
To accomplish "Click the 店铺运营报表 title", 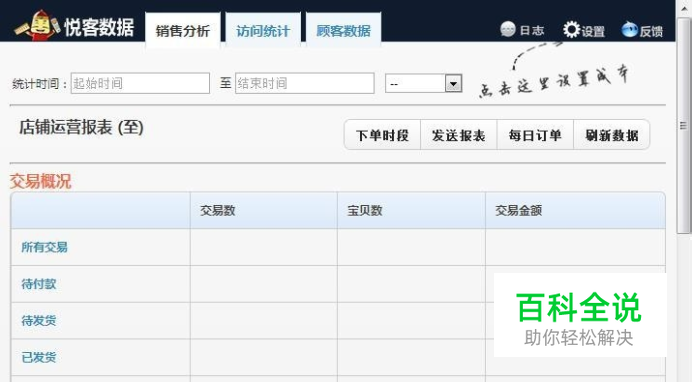I will 81,127.
